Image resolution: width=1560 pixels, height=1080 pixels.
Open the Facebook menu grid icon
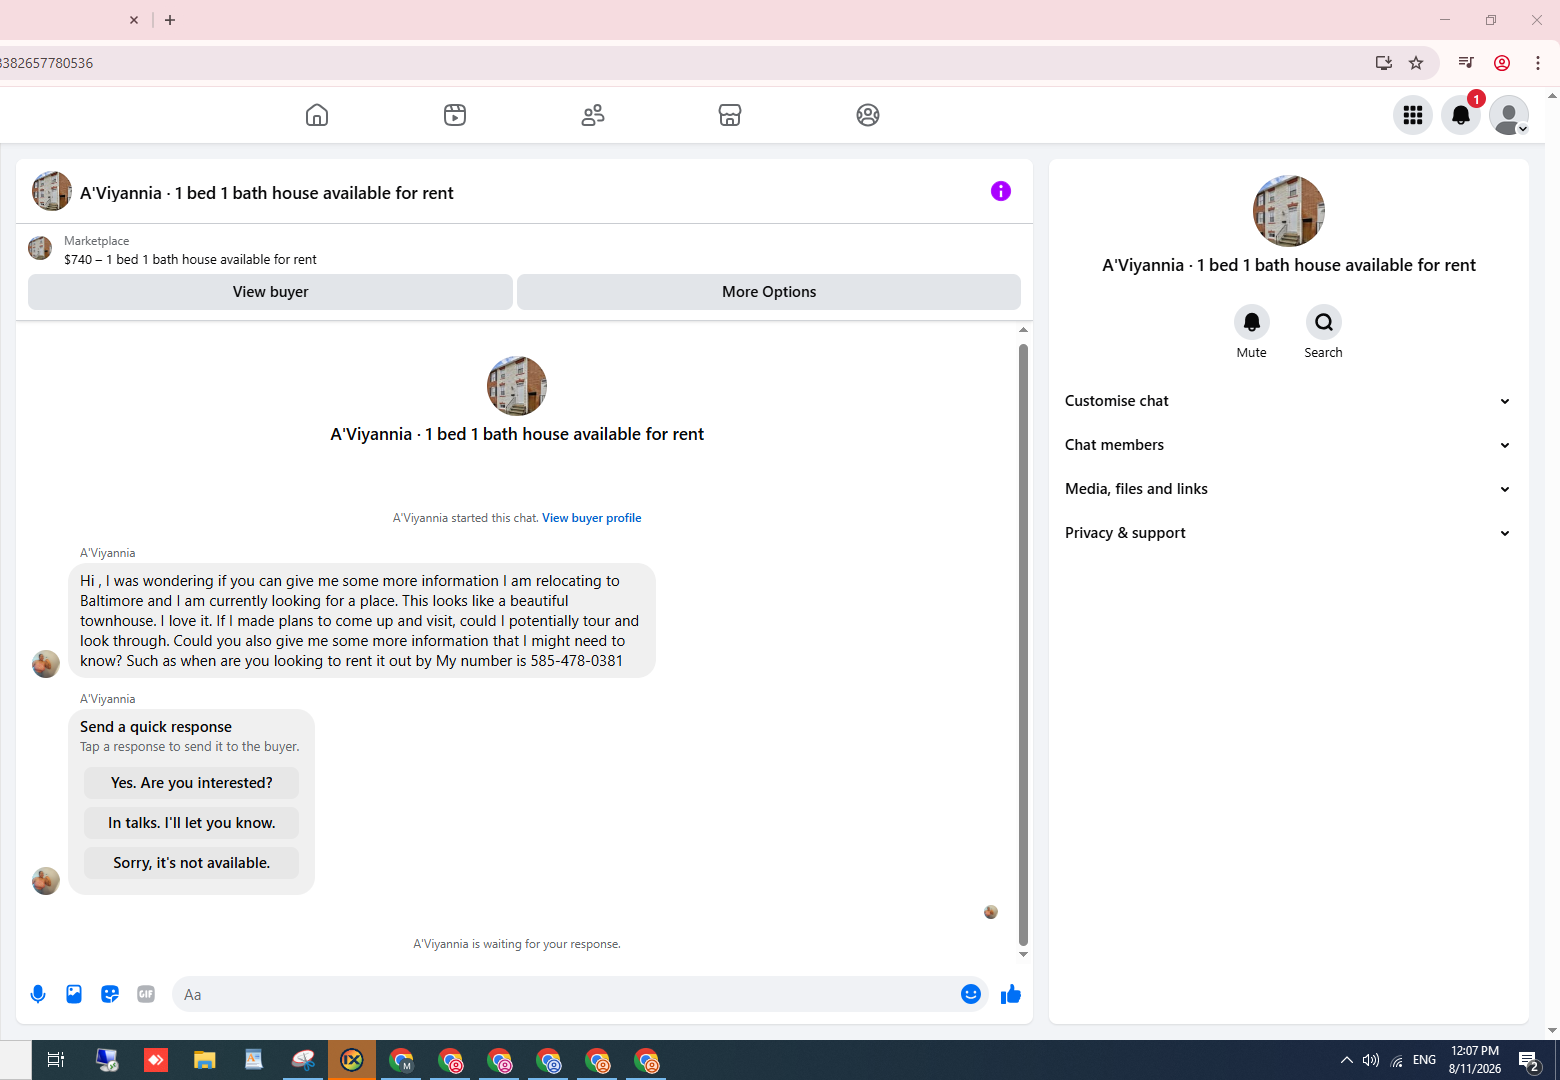coord(1413,115)
